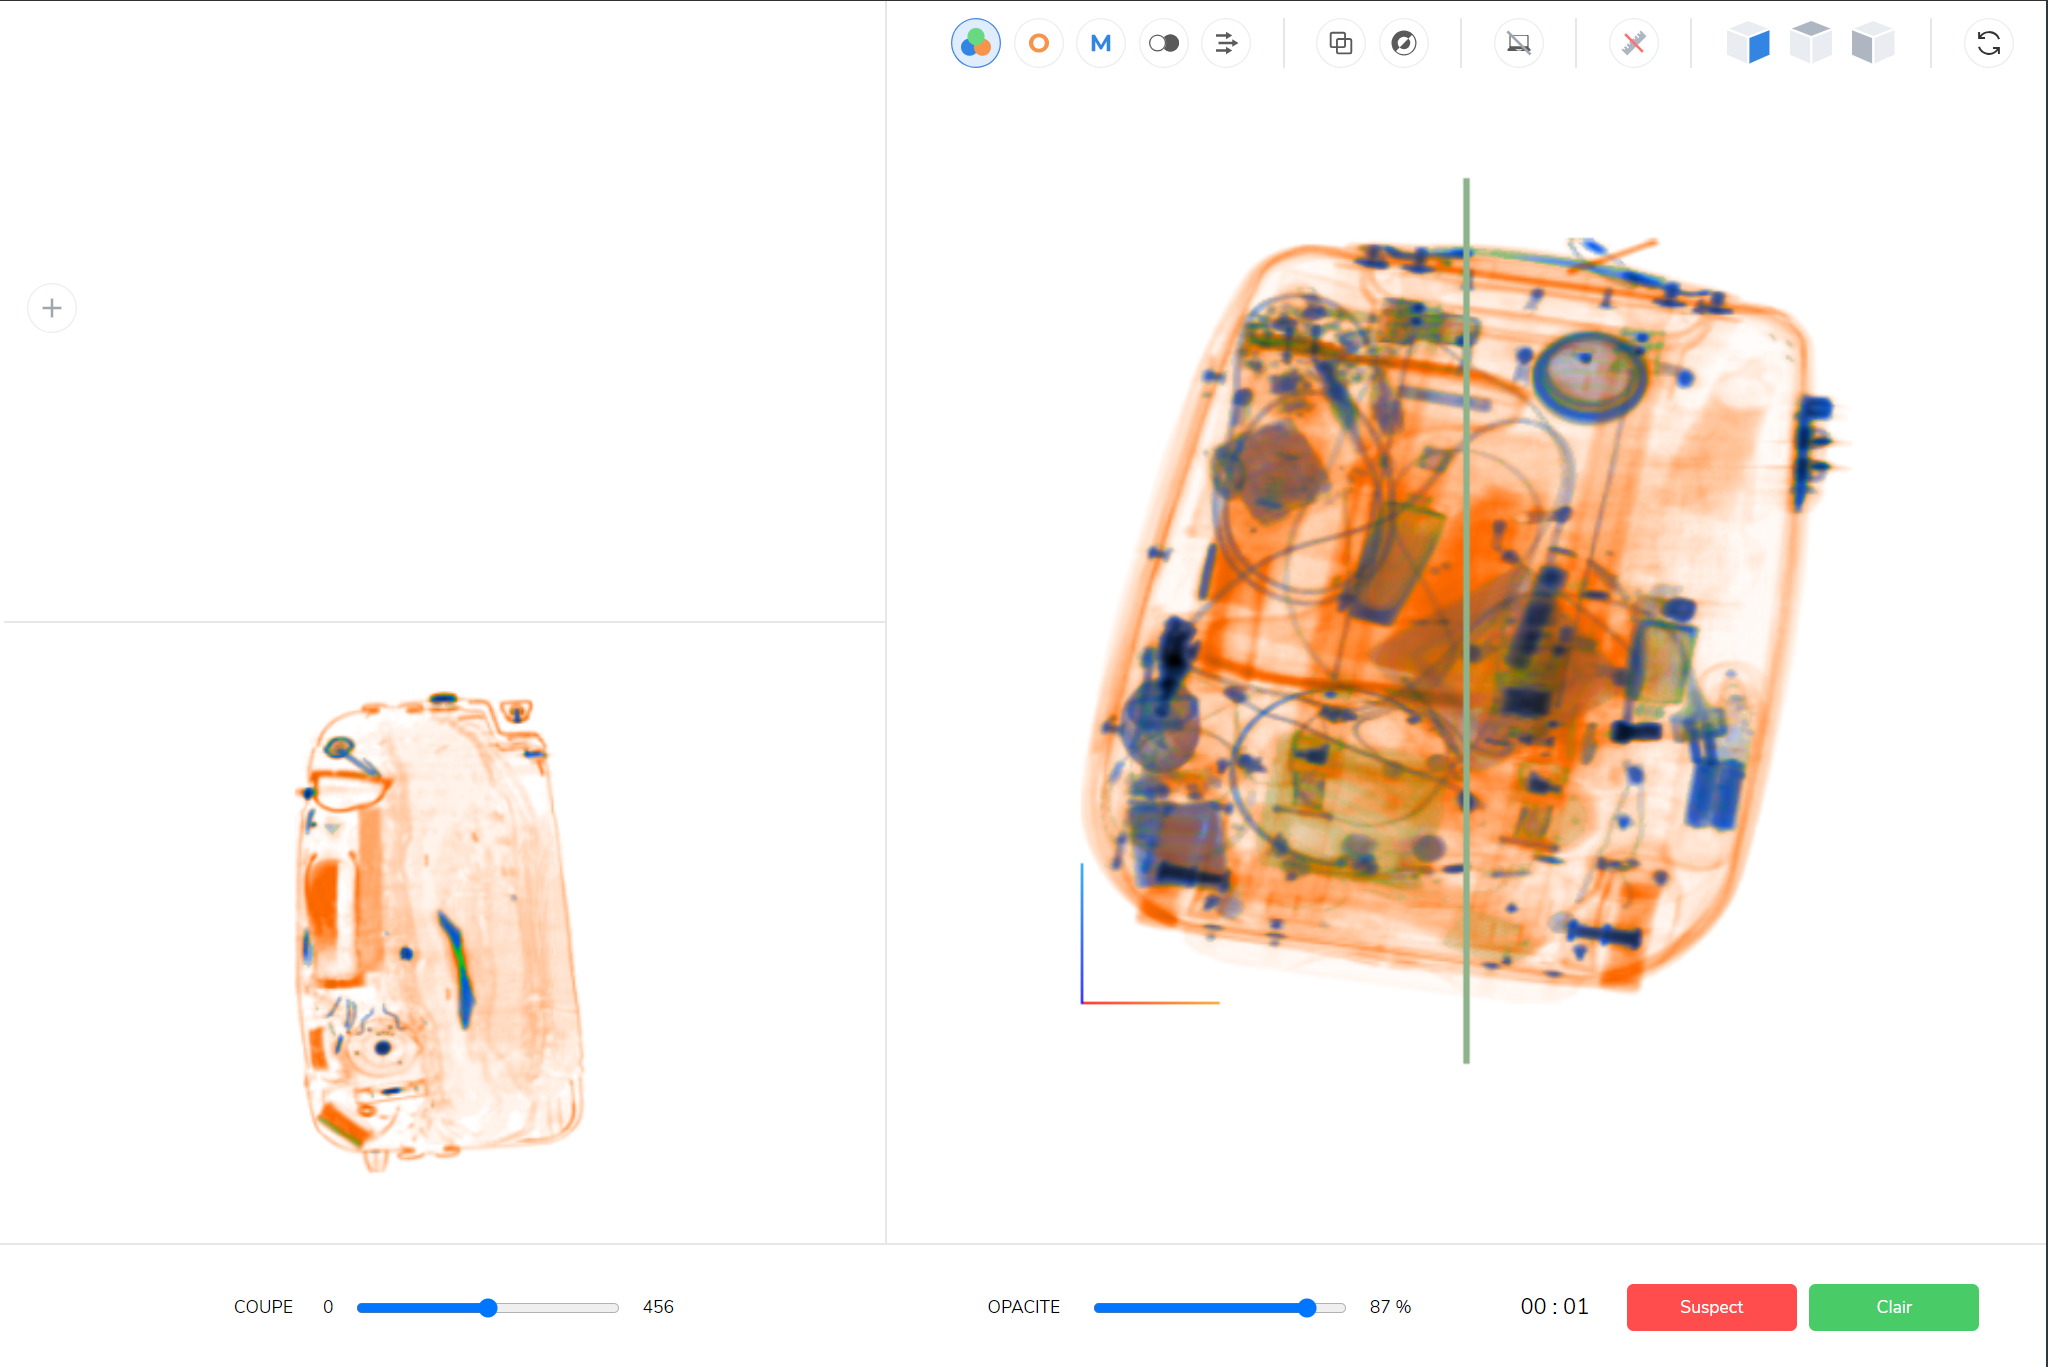Click the overlapping squares duplicate icon
2048x1367 pixels.
1340,43
